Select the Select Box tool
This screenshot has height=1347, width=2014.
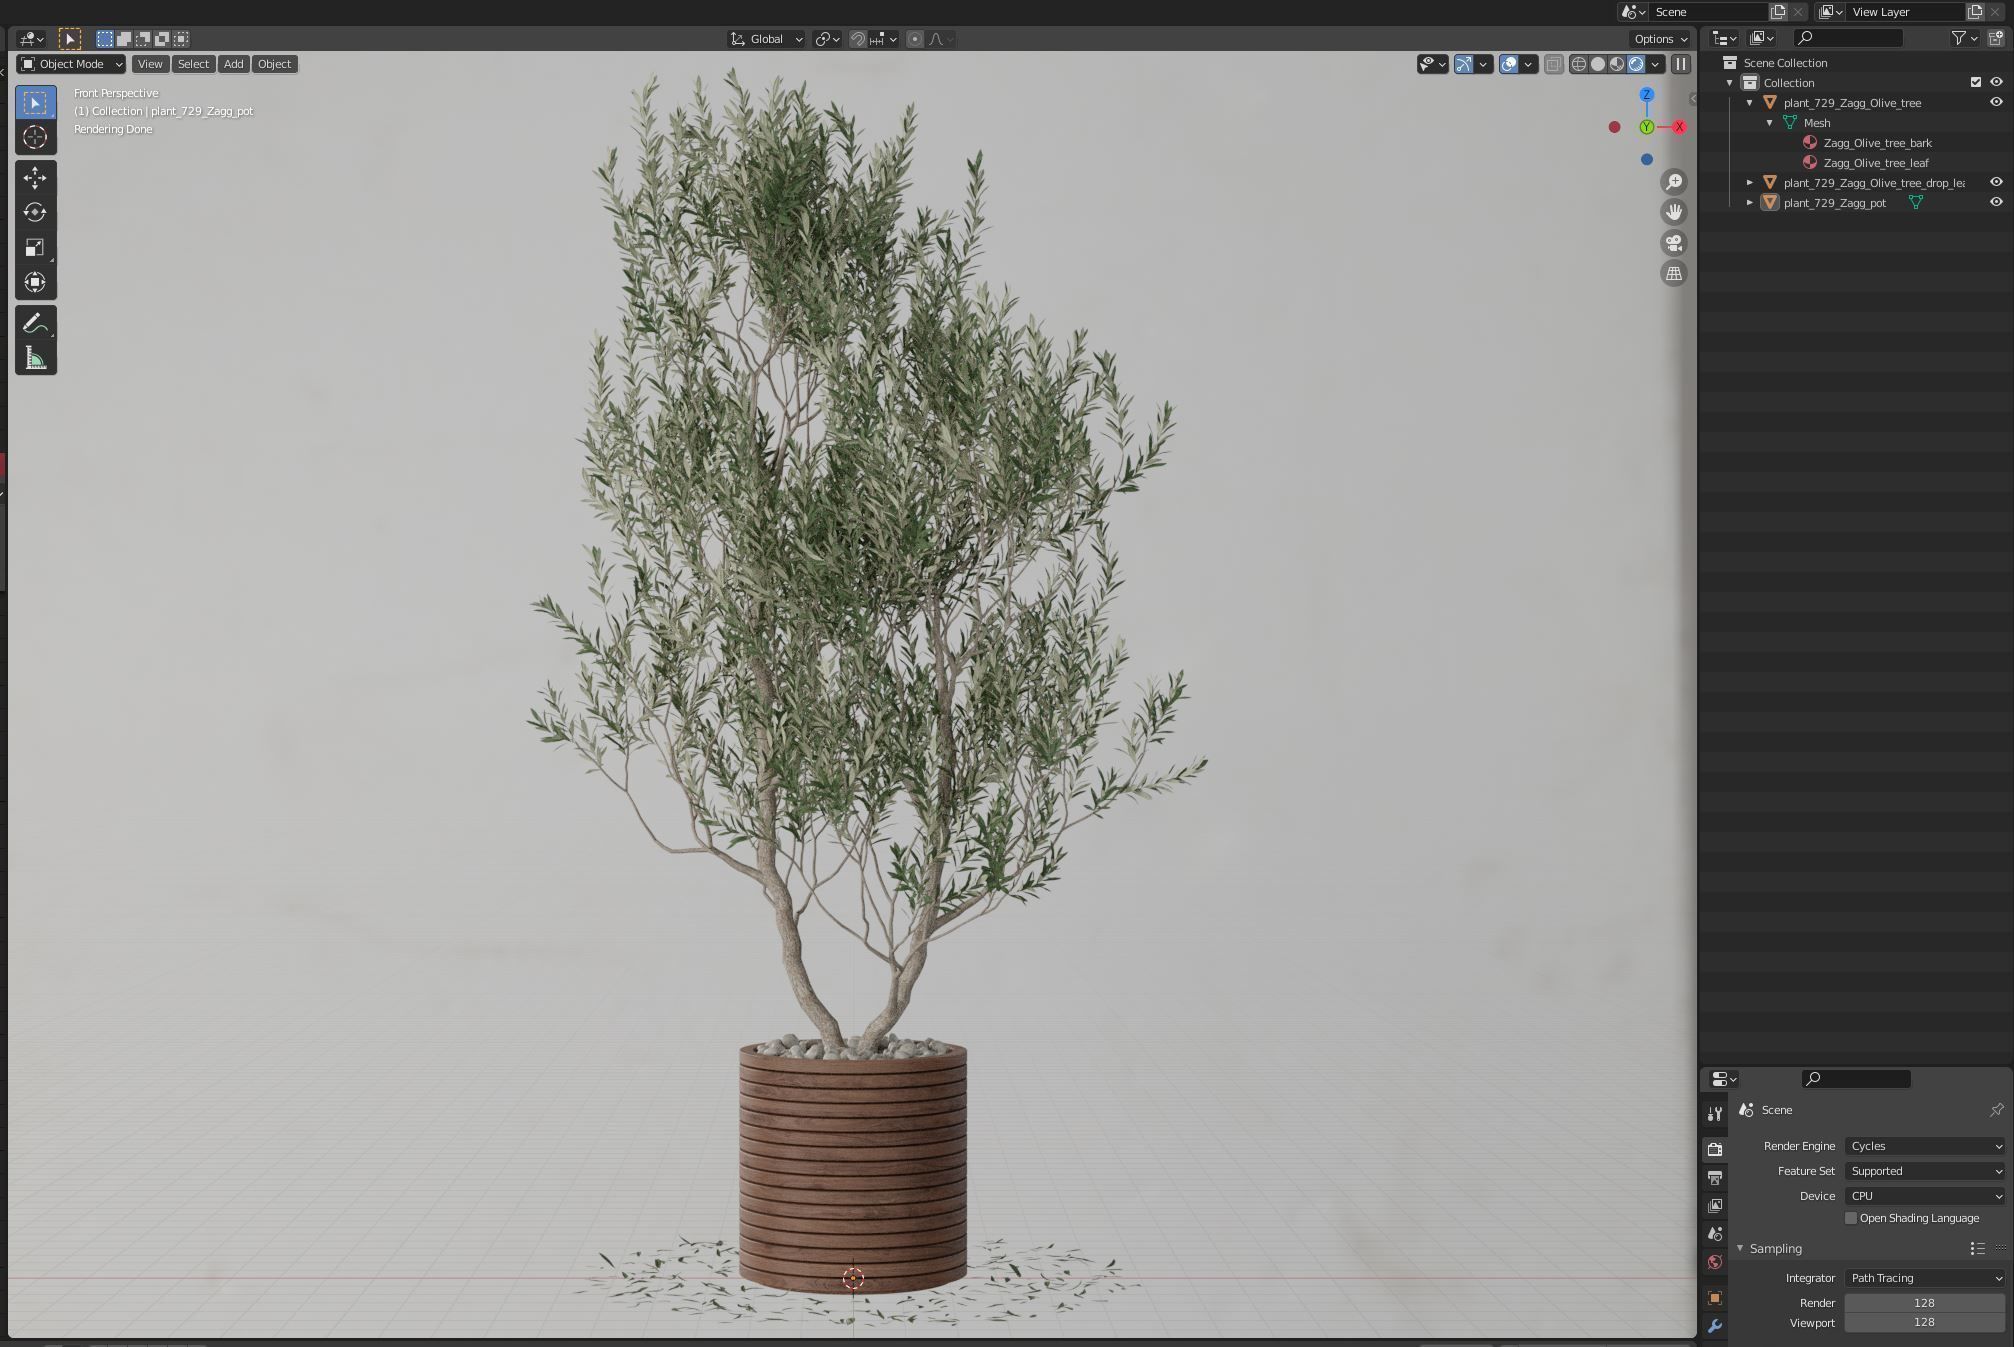coord(35,103)
